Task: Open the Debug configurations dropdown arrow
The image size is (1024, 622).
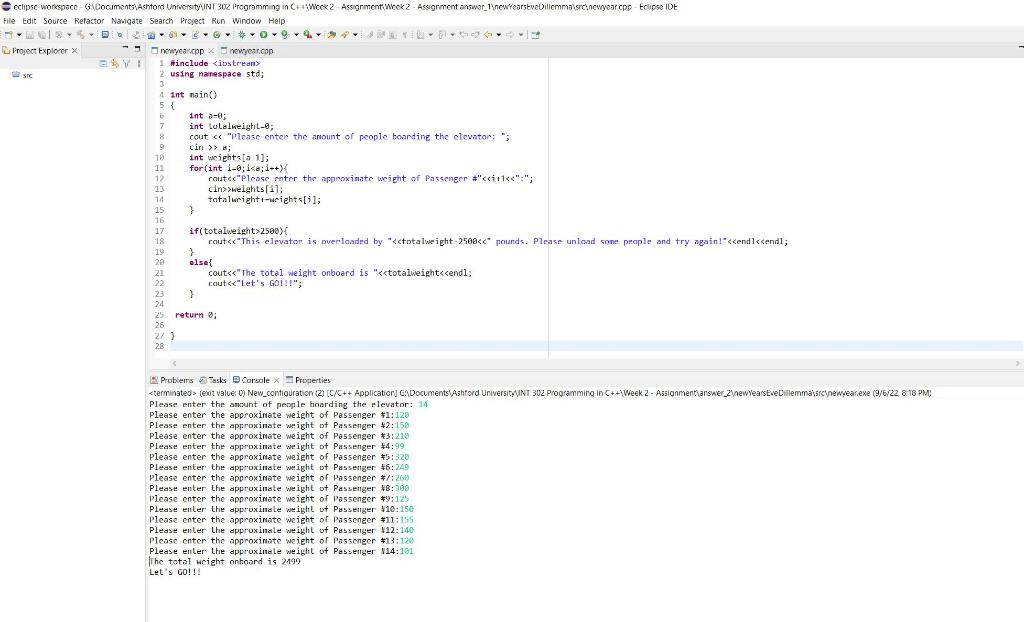Action: click(x=252, y=35)
